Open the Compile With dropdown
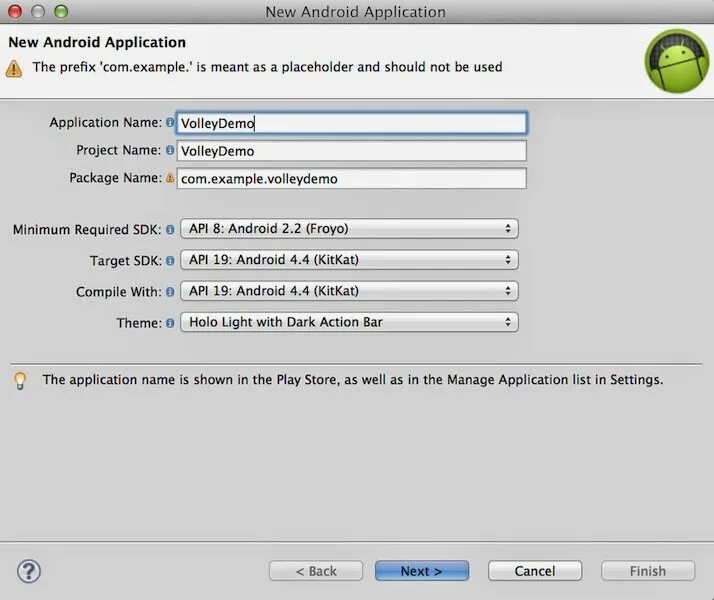 [x=349, y=291]
